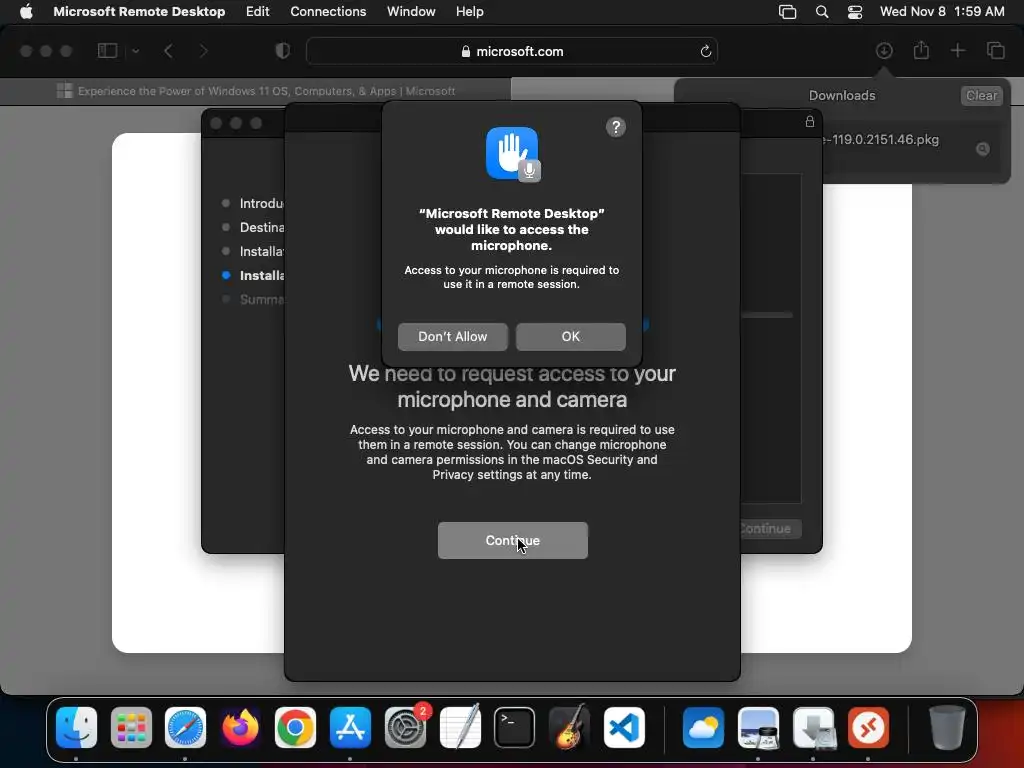Toggle Safari sidebar button
The height and width of the screenshot is (768, 1024).
pyautogui.click(x=107, y=51)
